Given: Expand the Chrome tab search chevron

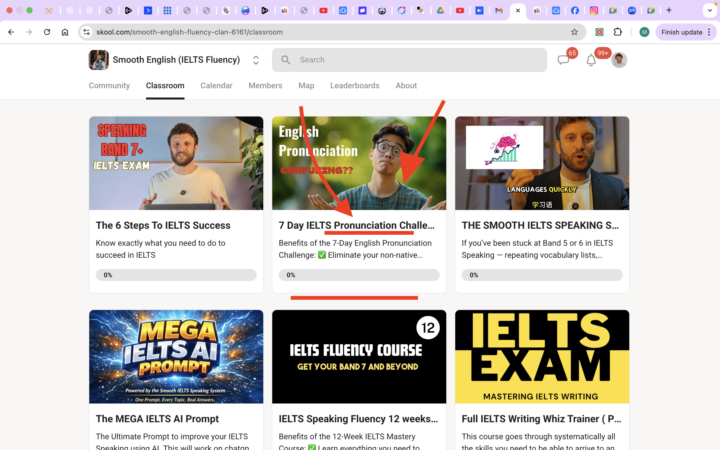Looking at the screenshot, I should 709,10.
